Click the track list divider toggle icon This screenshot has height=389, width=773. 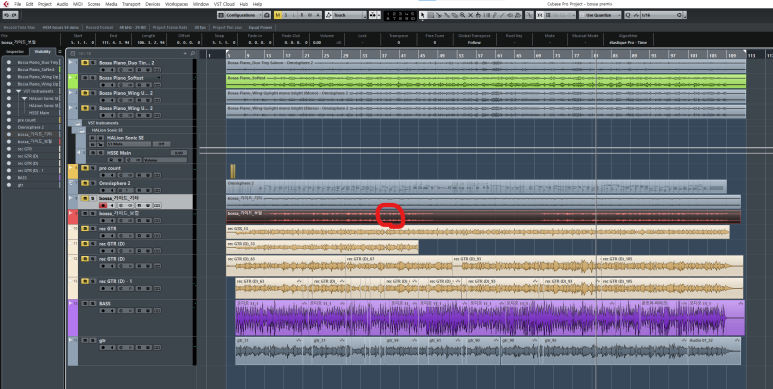coord(72,53)
